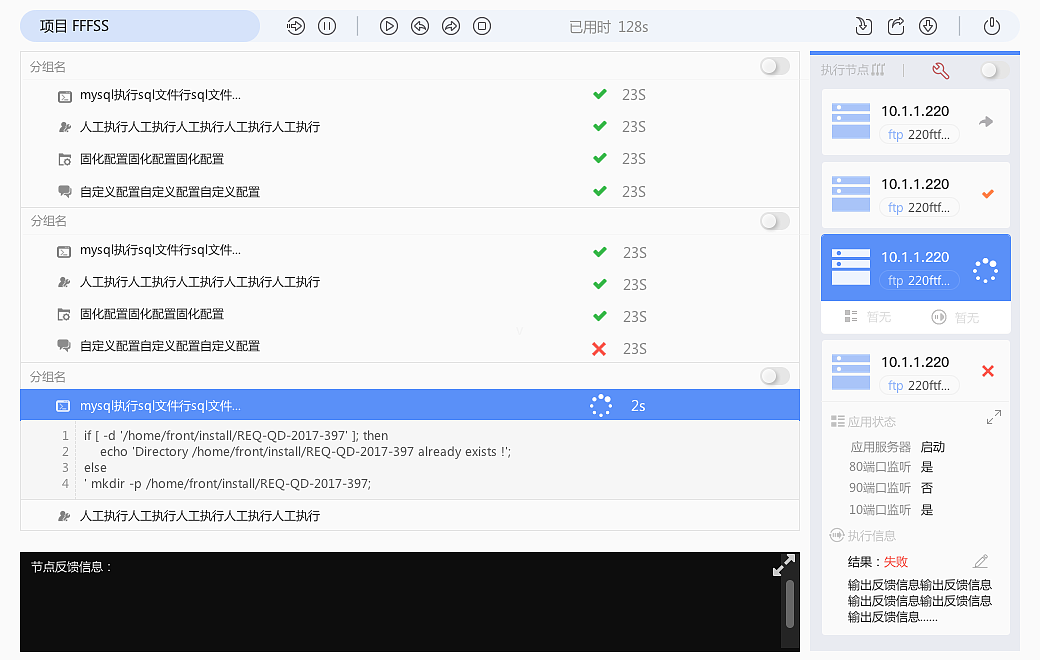This screenshot has height=660, width=1040.
Task: Click the 节点反馈信息 console label
Action: click(x=71, y=566)
